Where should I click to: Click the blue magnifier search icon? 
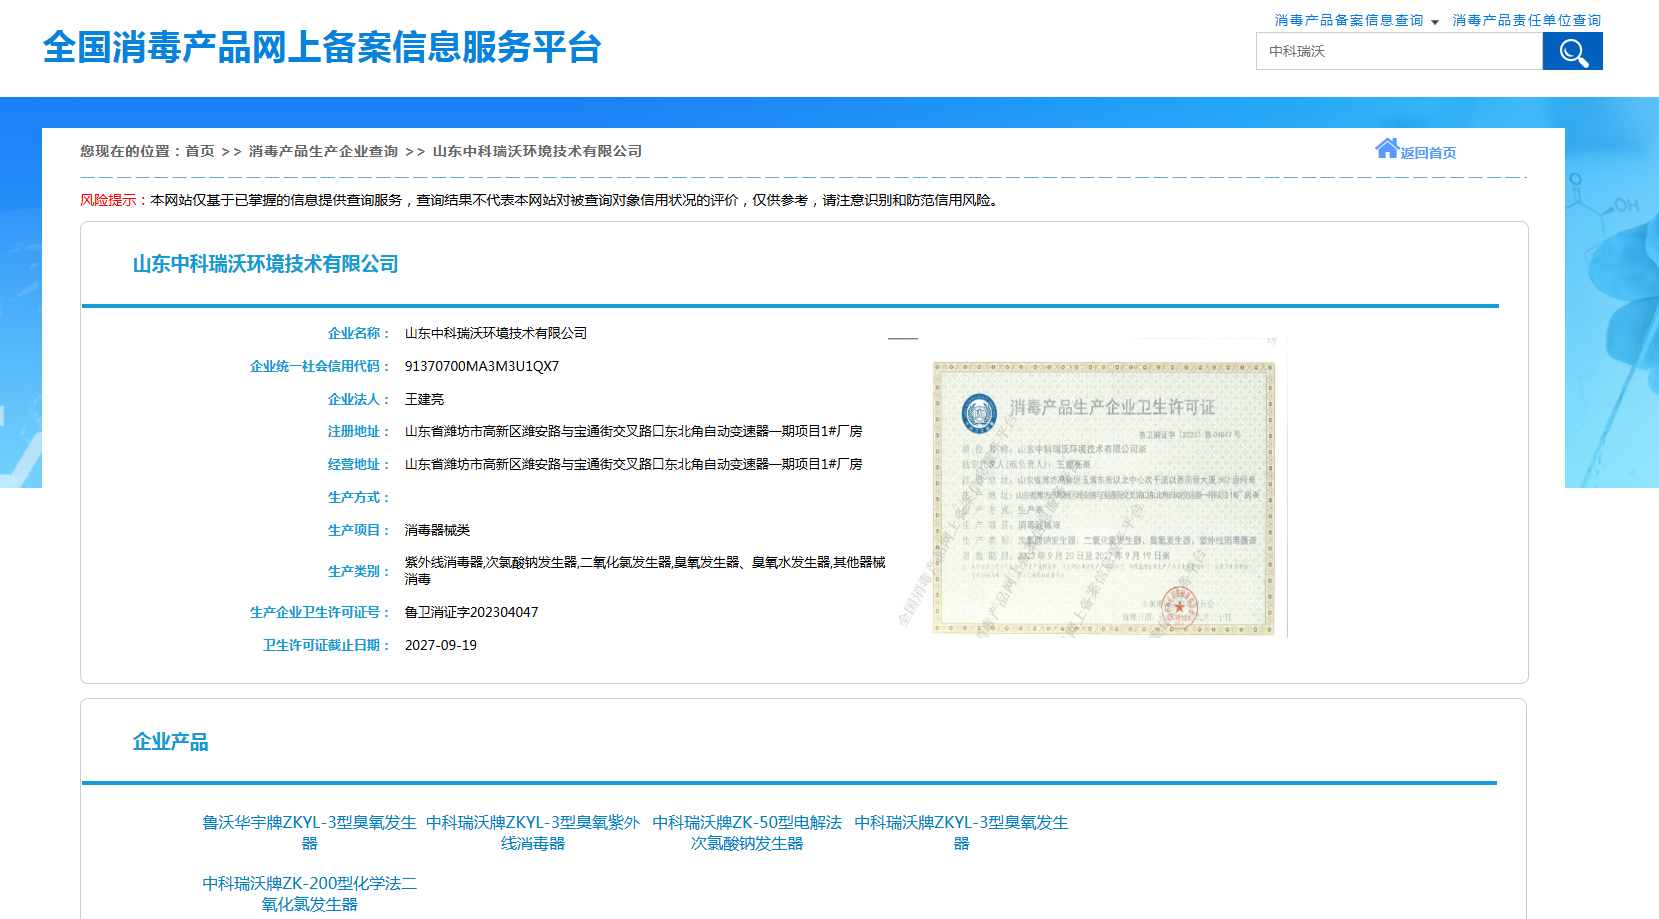pyautogui.click(x=1572, y=51)
